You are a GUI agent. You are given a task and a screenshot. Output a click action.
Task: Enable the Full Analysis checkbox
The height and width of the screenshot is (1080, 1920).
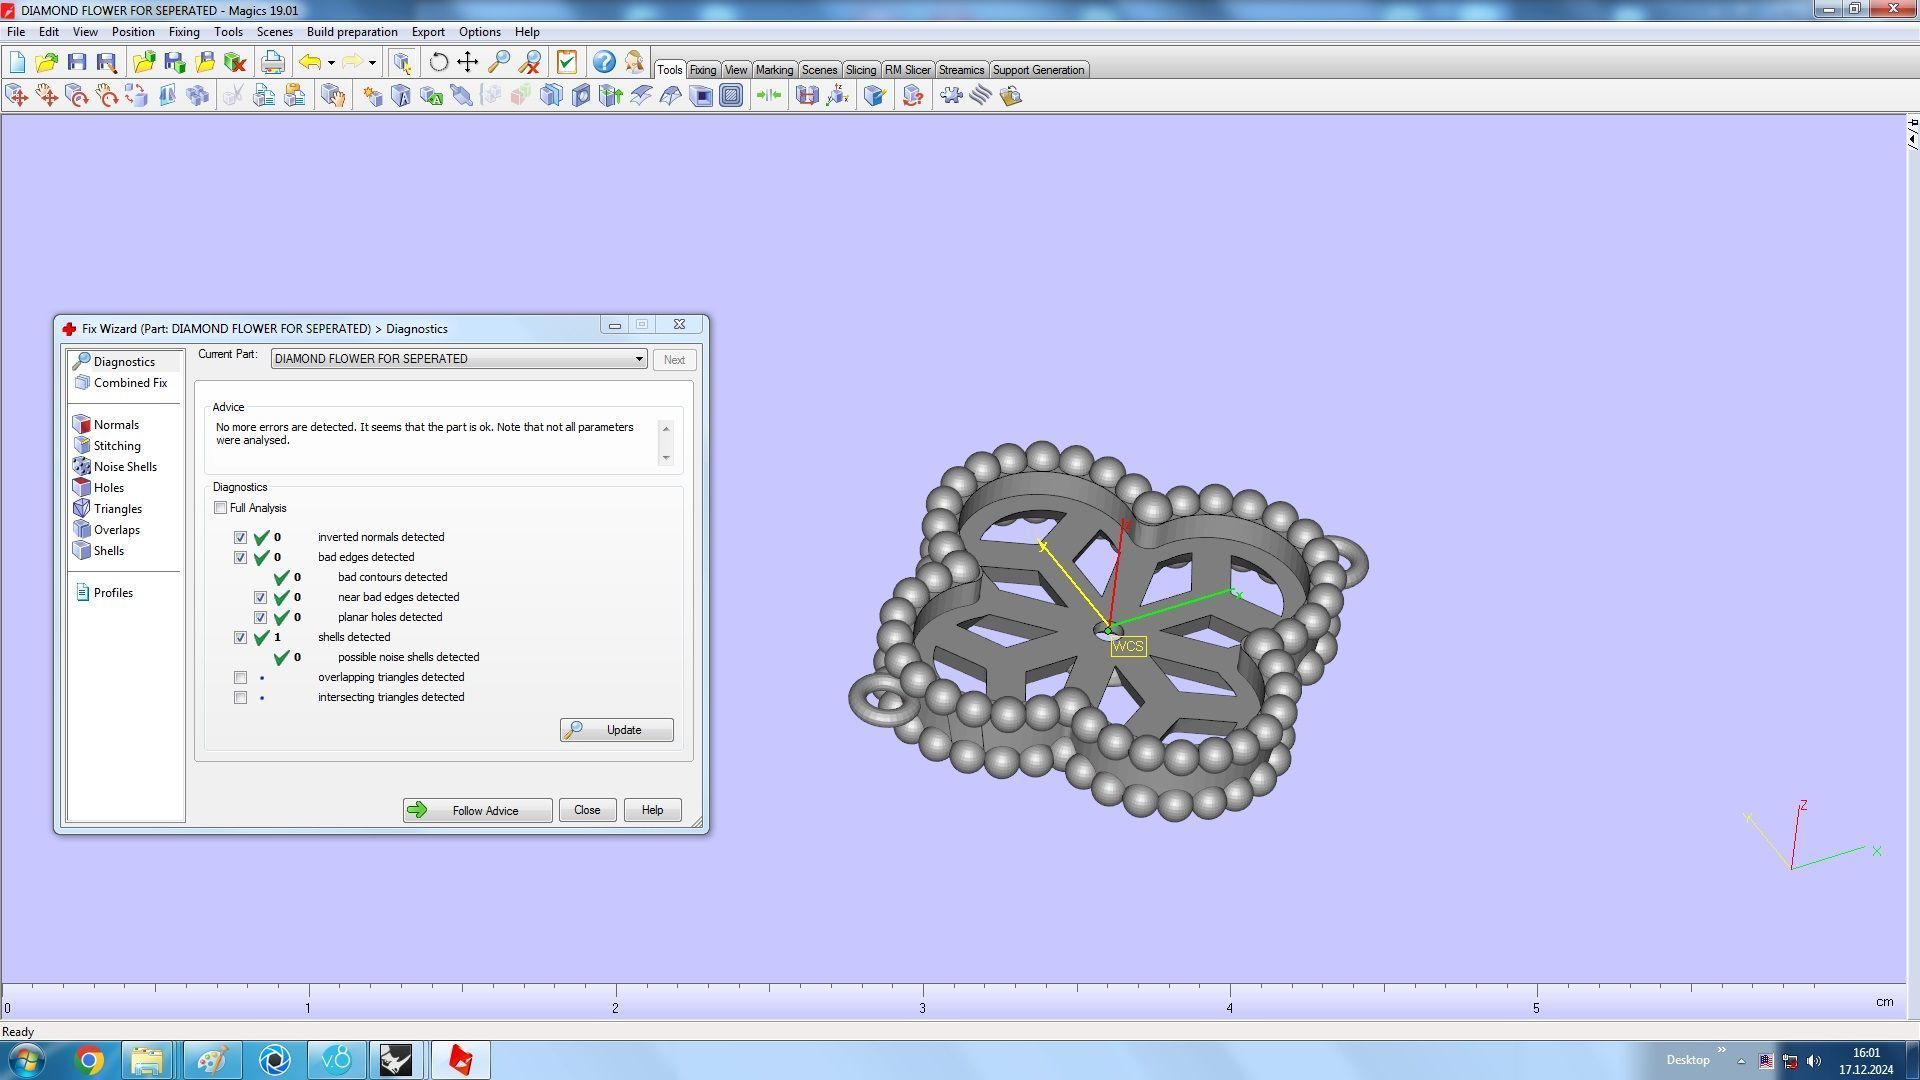pyautogui.click(x=221, y=508)
